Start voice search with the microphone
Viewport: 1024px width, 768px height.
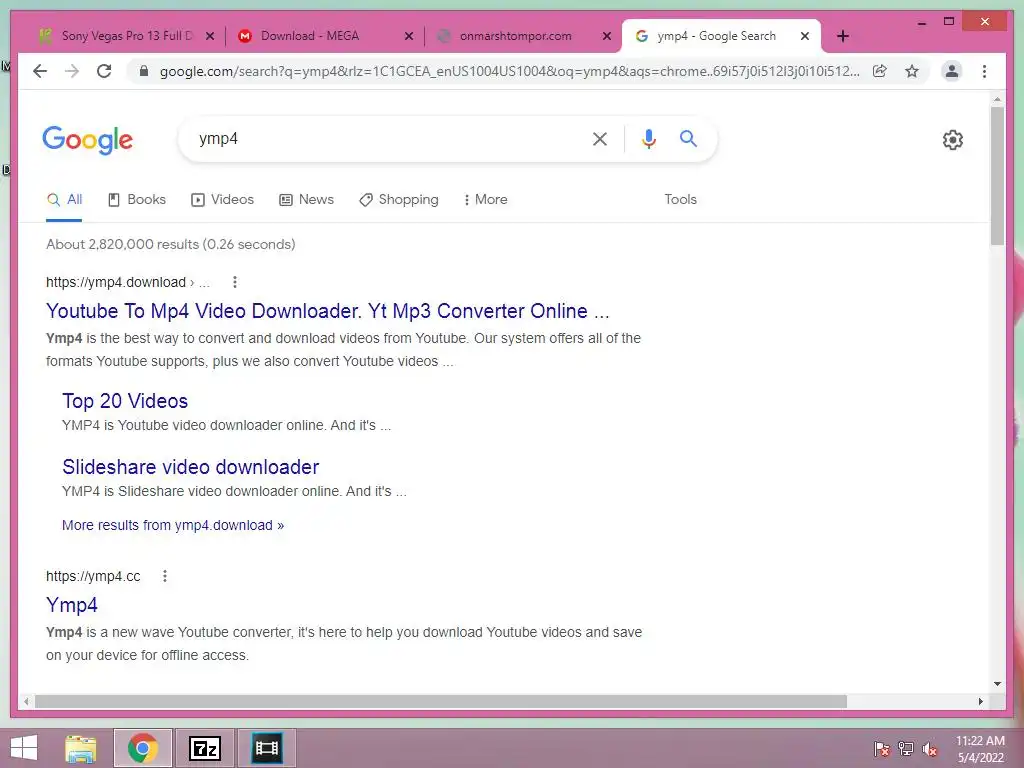pos(648,139)
